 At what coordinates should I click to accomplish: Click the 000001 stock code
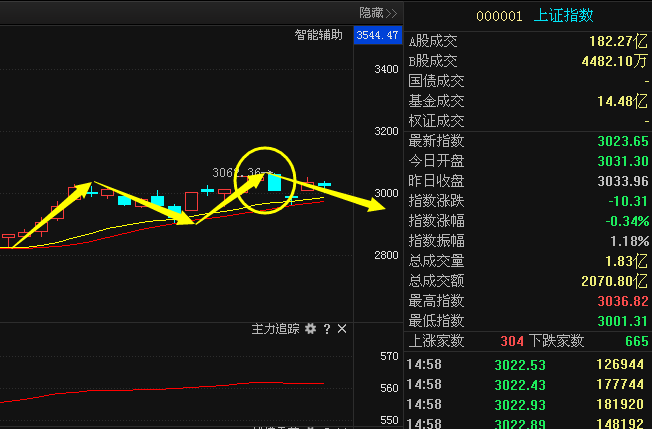tap(500, 15)
